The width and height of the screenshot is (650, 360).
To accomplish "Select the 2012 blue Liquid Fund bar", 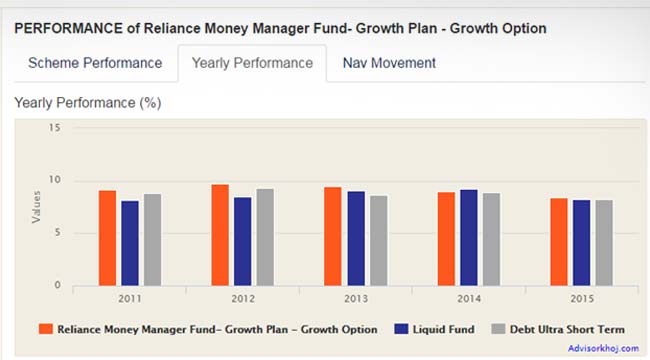I will point(243,241).
